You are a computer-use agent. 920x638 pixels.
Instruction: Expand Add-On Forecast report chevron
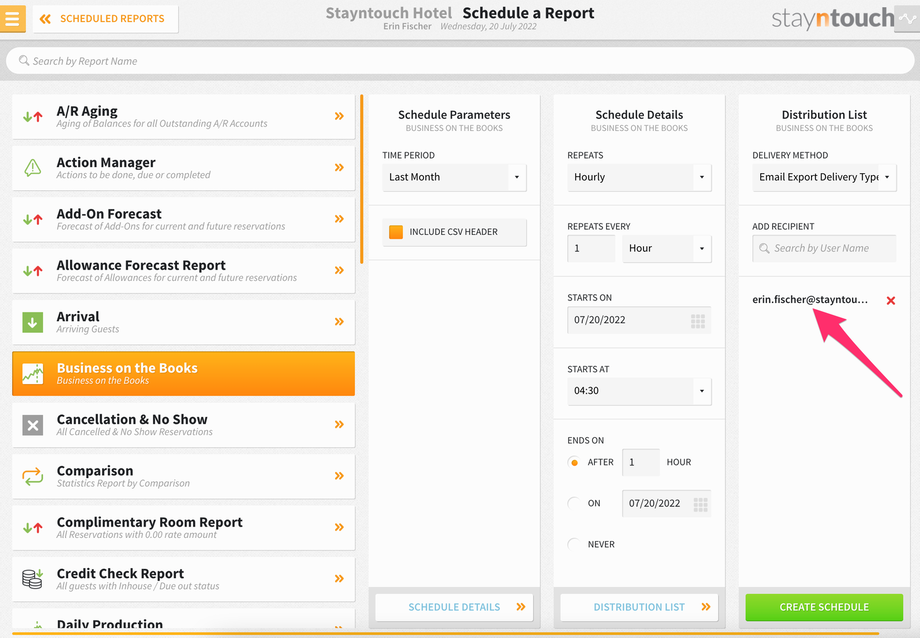coord(339,219)
